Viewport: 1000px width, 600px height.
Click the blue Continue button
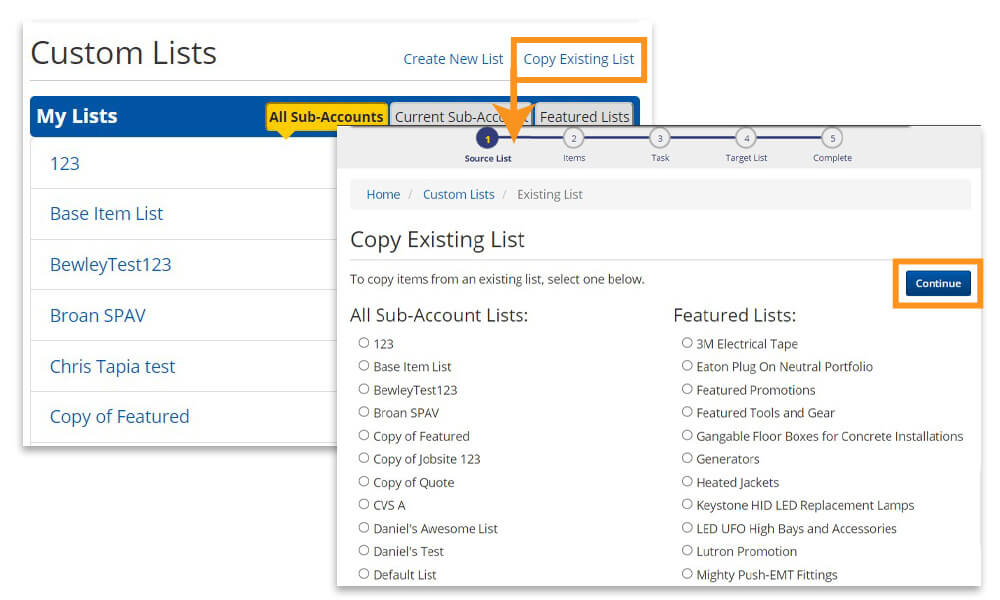[x=938, y=284]
